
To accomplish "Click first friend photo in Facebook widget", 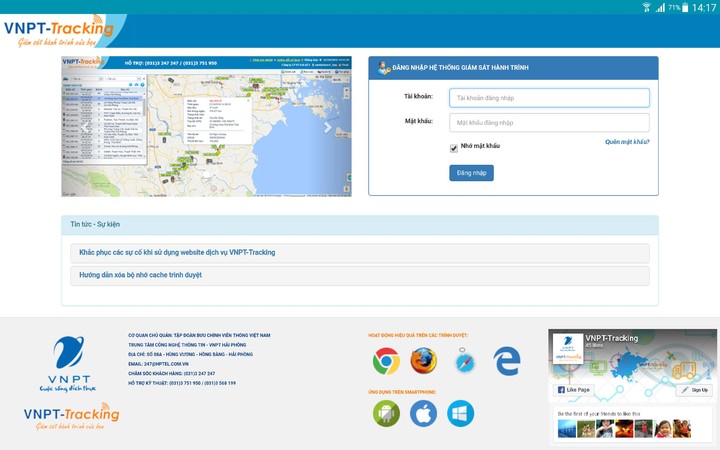I will point(567,429).
